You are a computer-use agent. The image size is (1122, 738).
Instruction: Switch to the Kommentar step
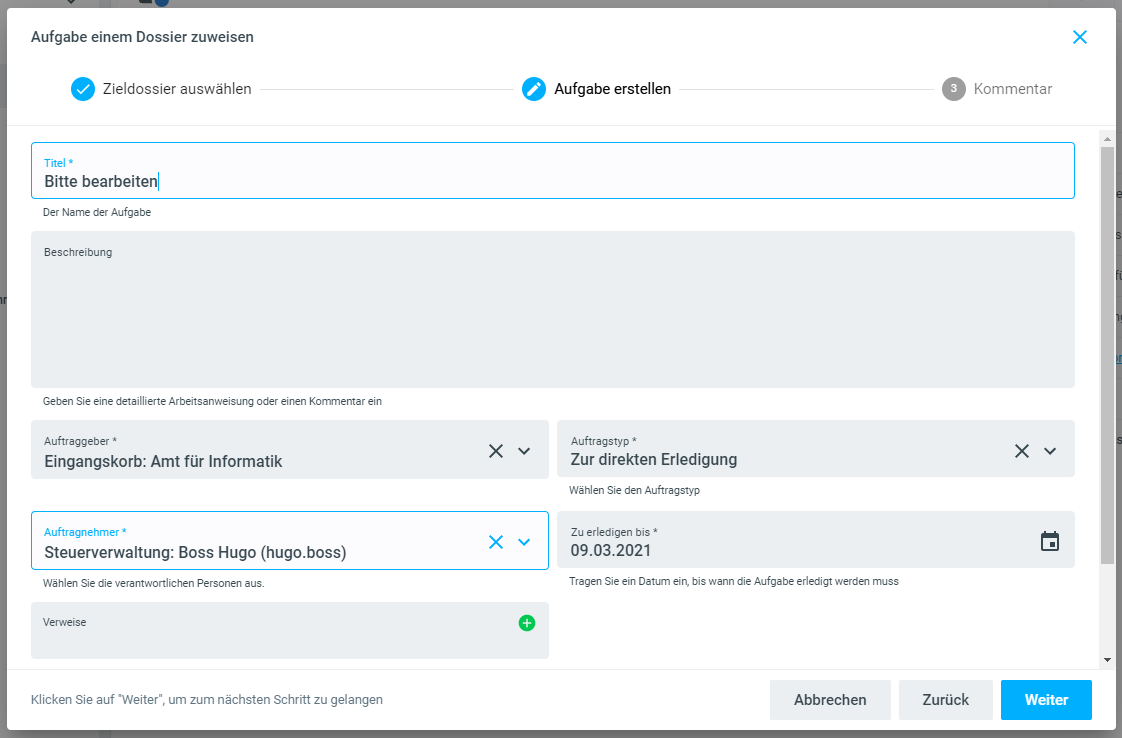coord(1012,89)
